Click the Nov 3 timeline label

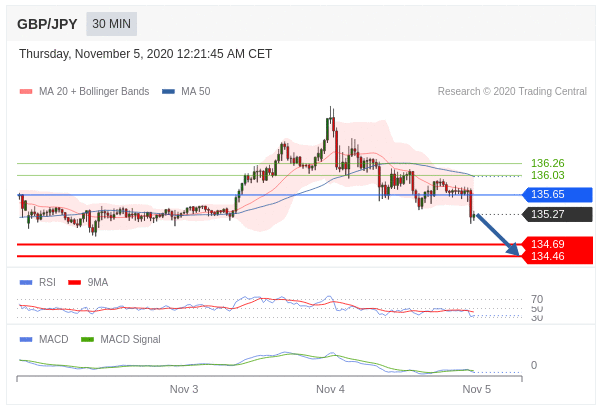[x=184, y=389]
